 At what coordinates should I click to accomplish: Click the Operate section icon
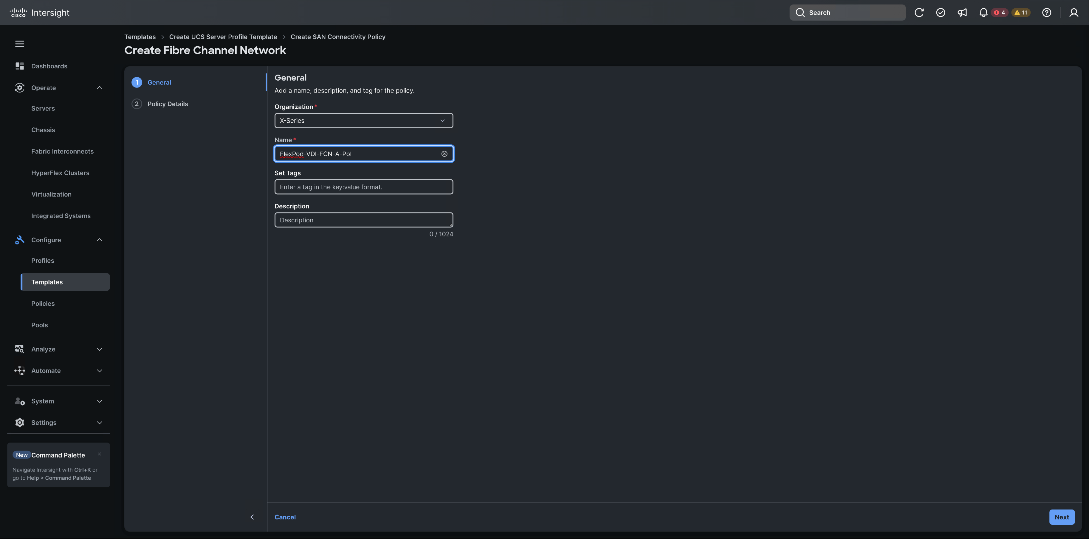(19, 88)
